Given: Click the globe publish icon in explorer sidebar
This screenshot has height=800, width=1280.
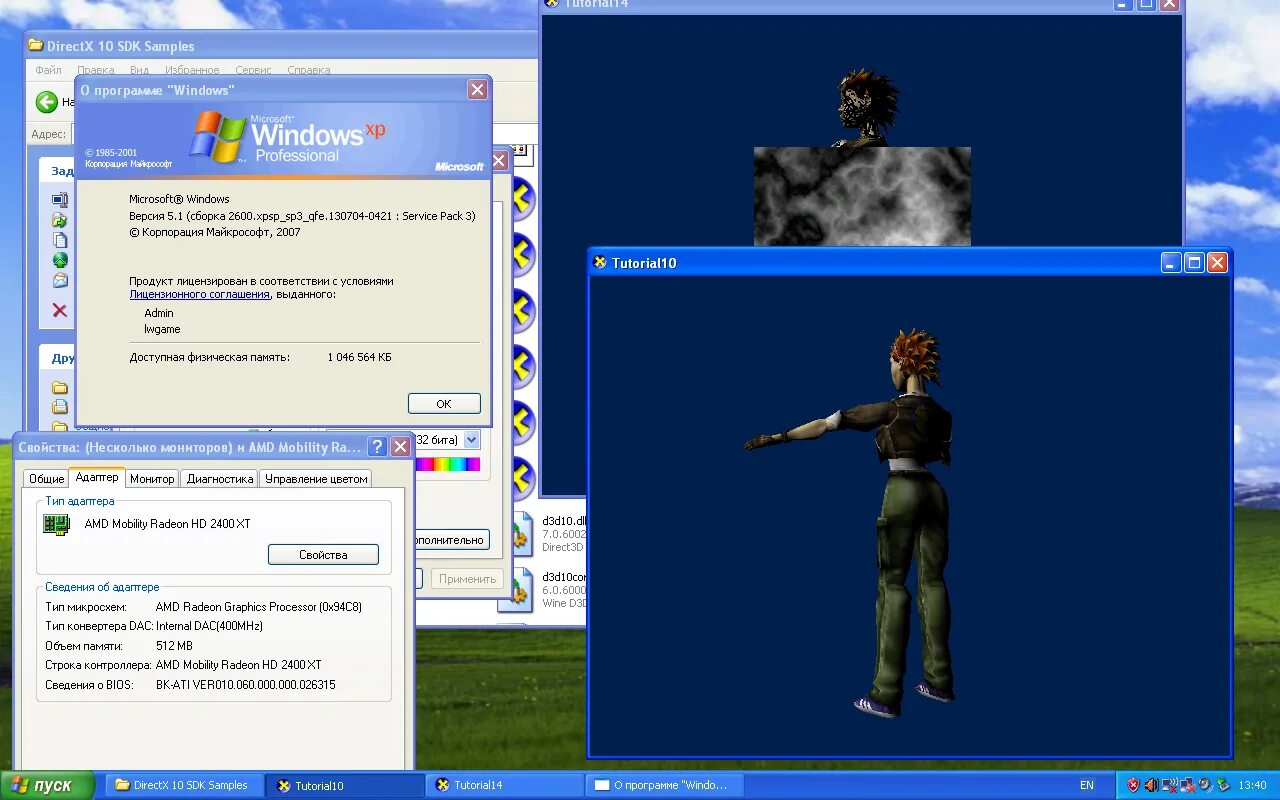Looking at the screenshot, I should point(60,260).
